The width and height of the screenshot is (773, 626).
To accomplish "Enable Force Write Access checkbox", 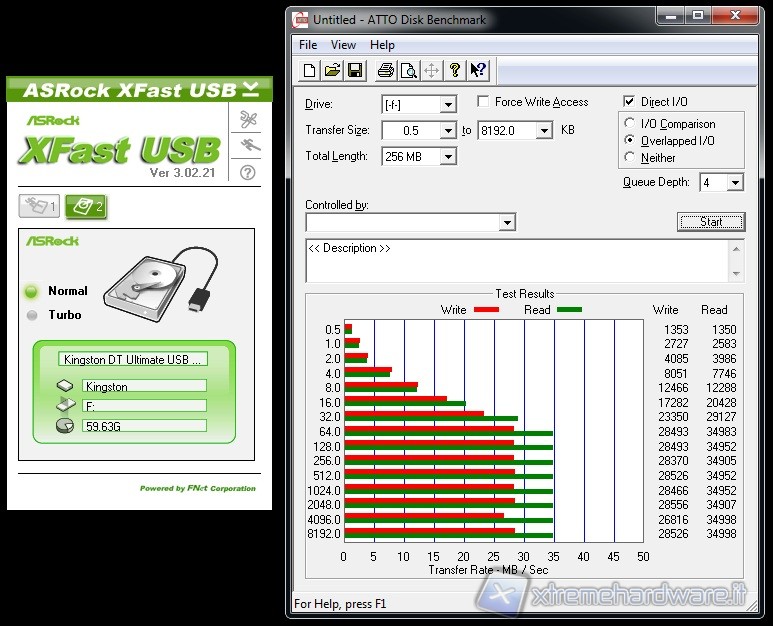I will click(484, 102).
